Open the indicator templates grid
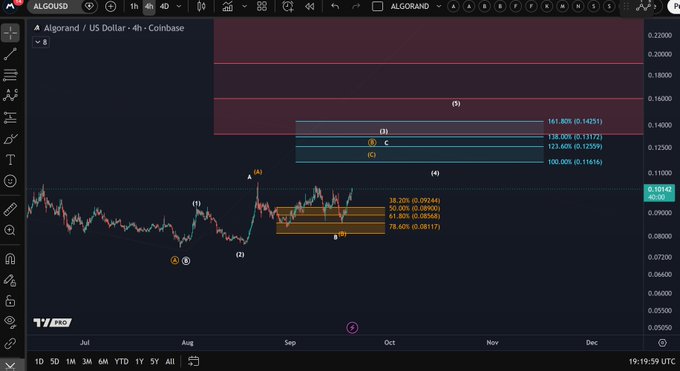 coord(262,7)
